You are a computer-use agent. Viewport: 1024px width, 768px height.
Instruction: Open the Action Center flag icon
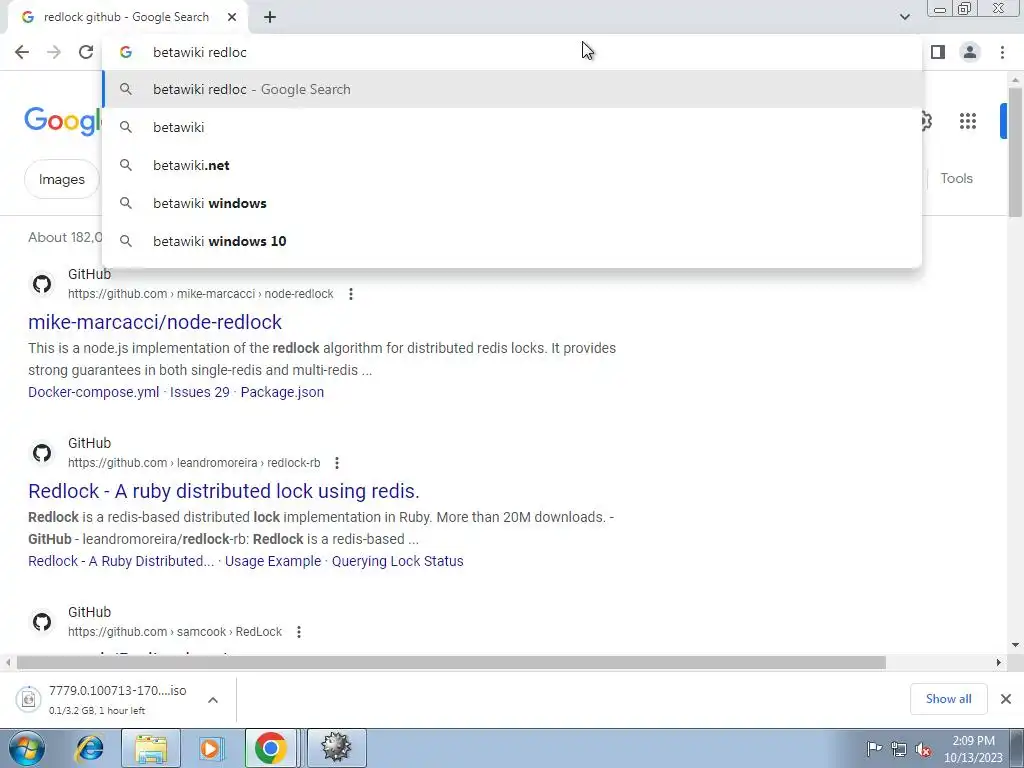click(x=874, y=749)
